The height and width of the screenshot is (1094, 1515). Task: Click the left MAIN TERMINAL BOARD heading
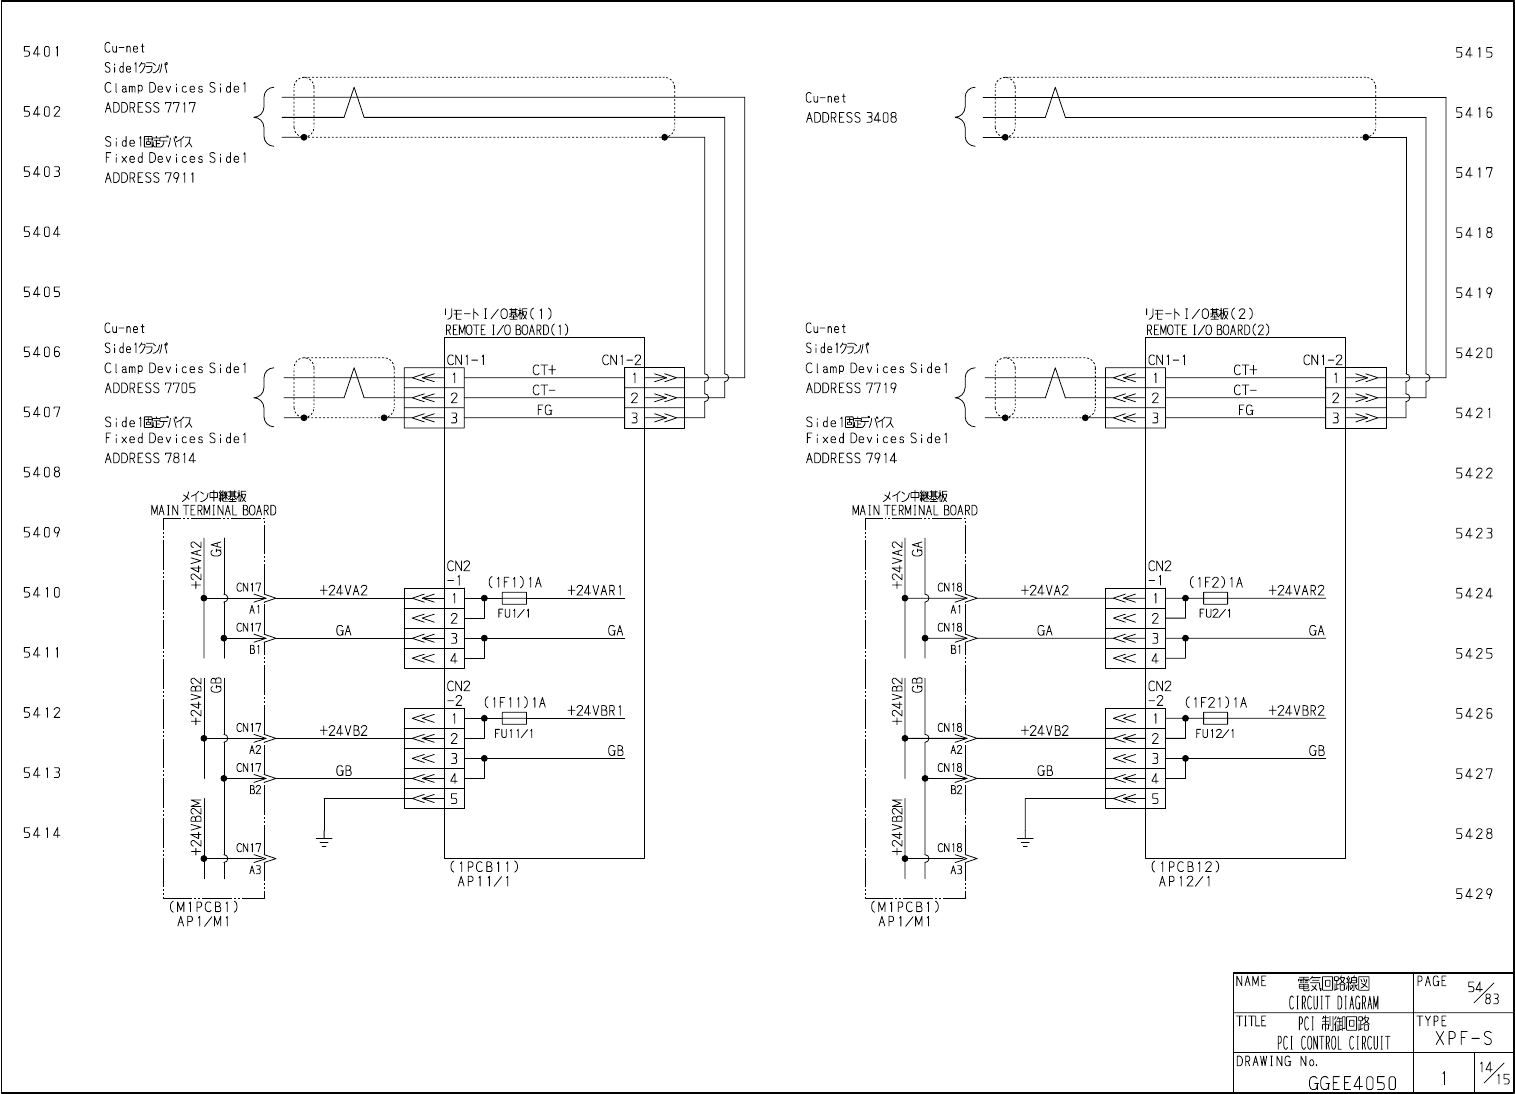click(x=214, y=510)
